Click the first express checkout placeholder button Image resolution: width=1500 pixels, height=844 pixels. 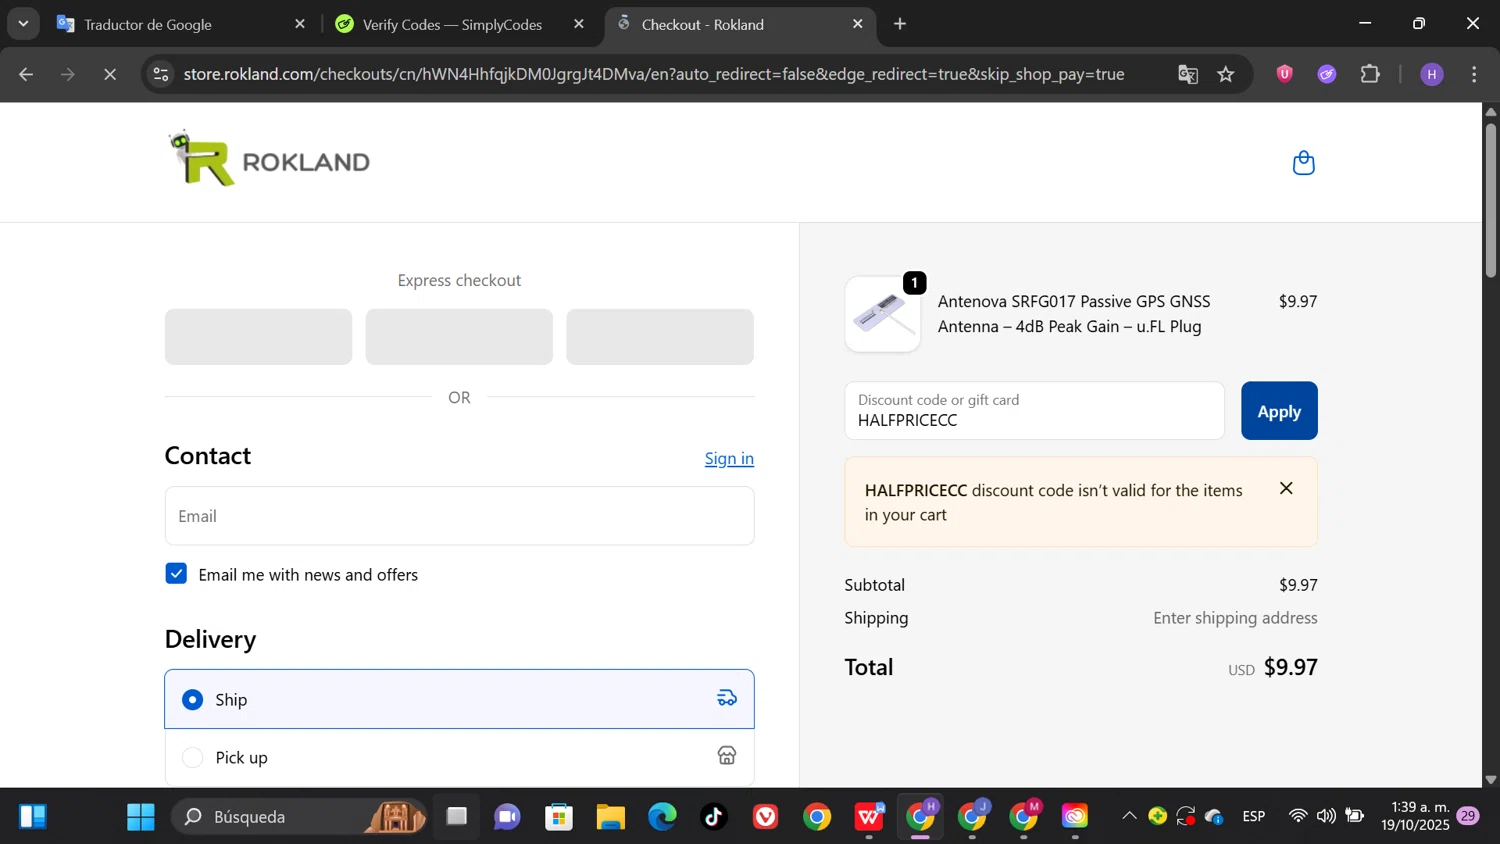258,337
